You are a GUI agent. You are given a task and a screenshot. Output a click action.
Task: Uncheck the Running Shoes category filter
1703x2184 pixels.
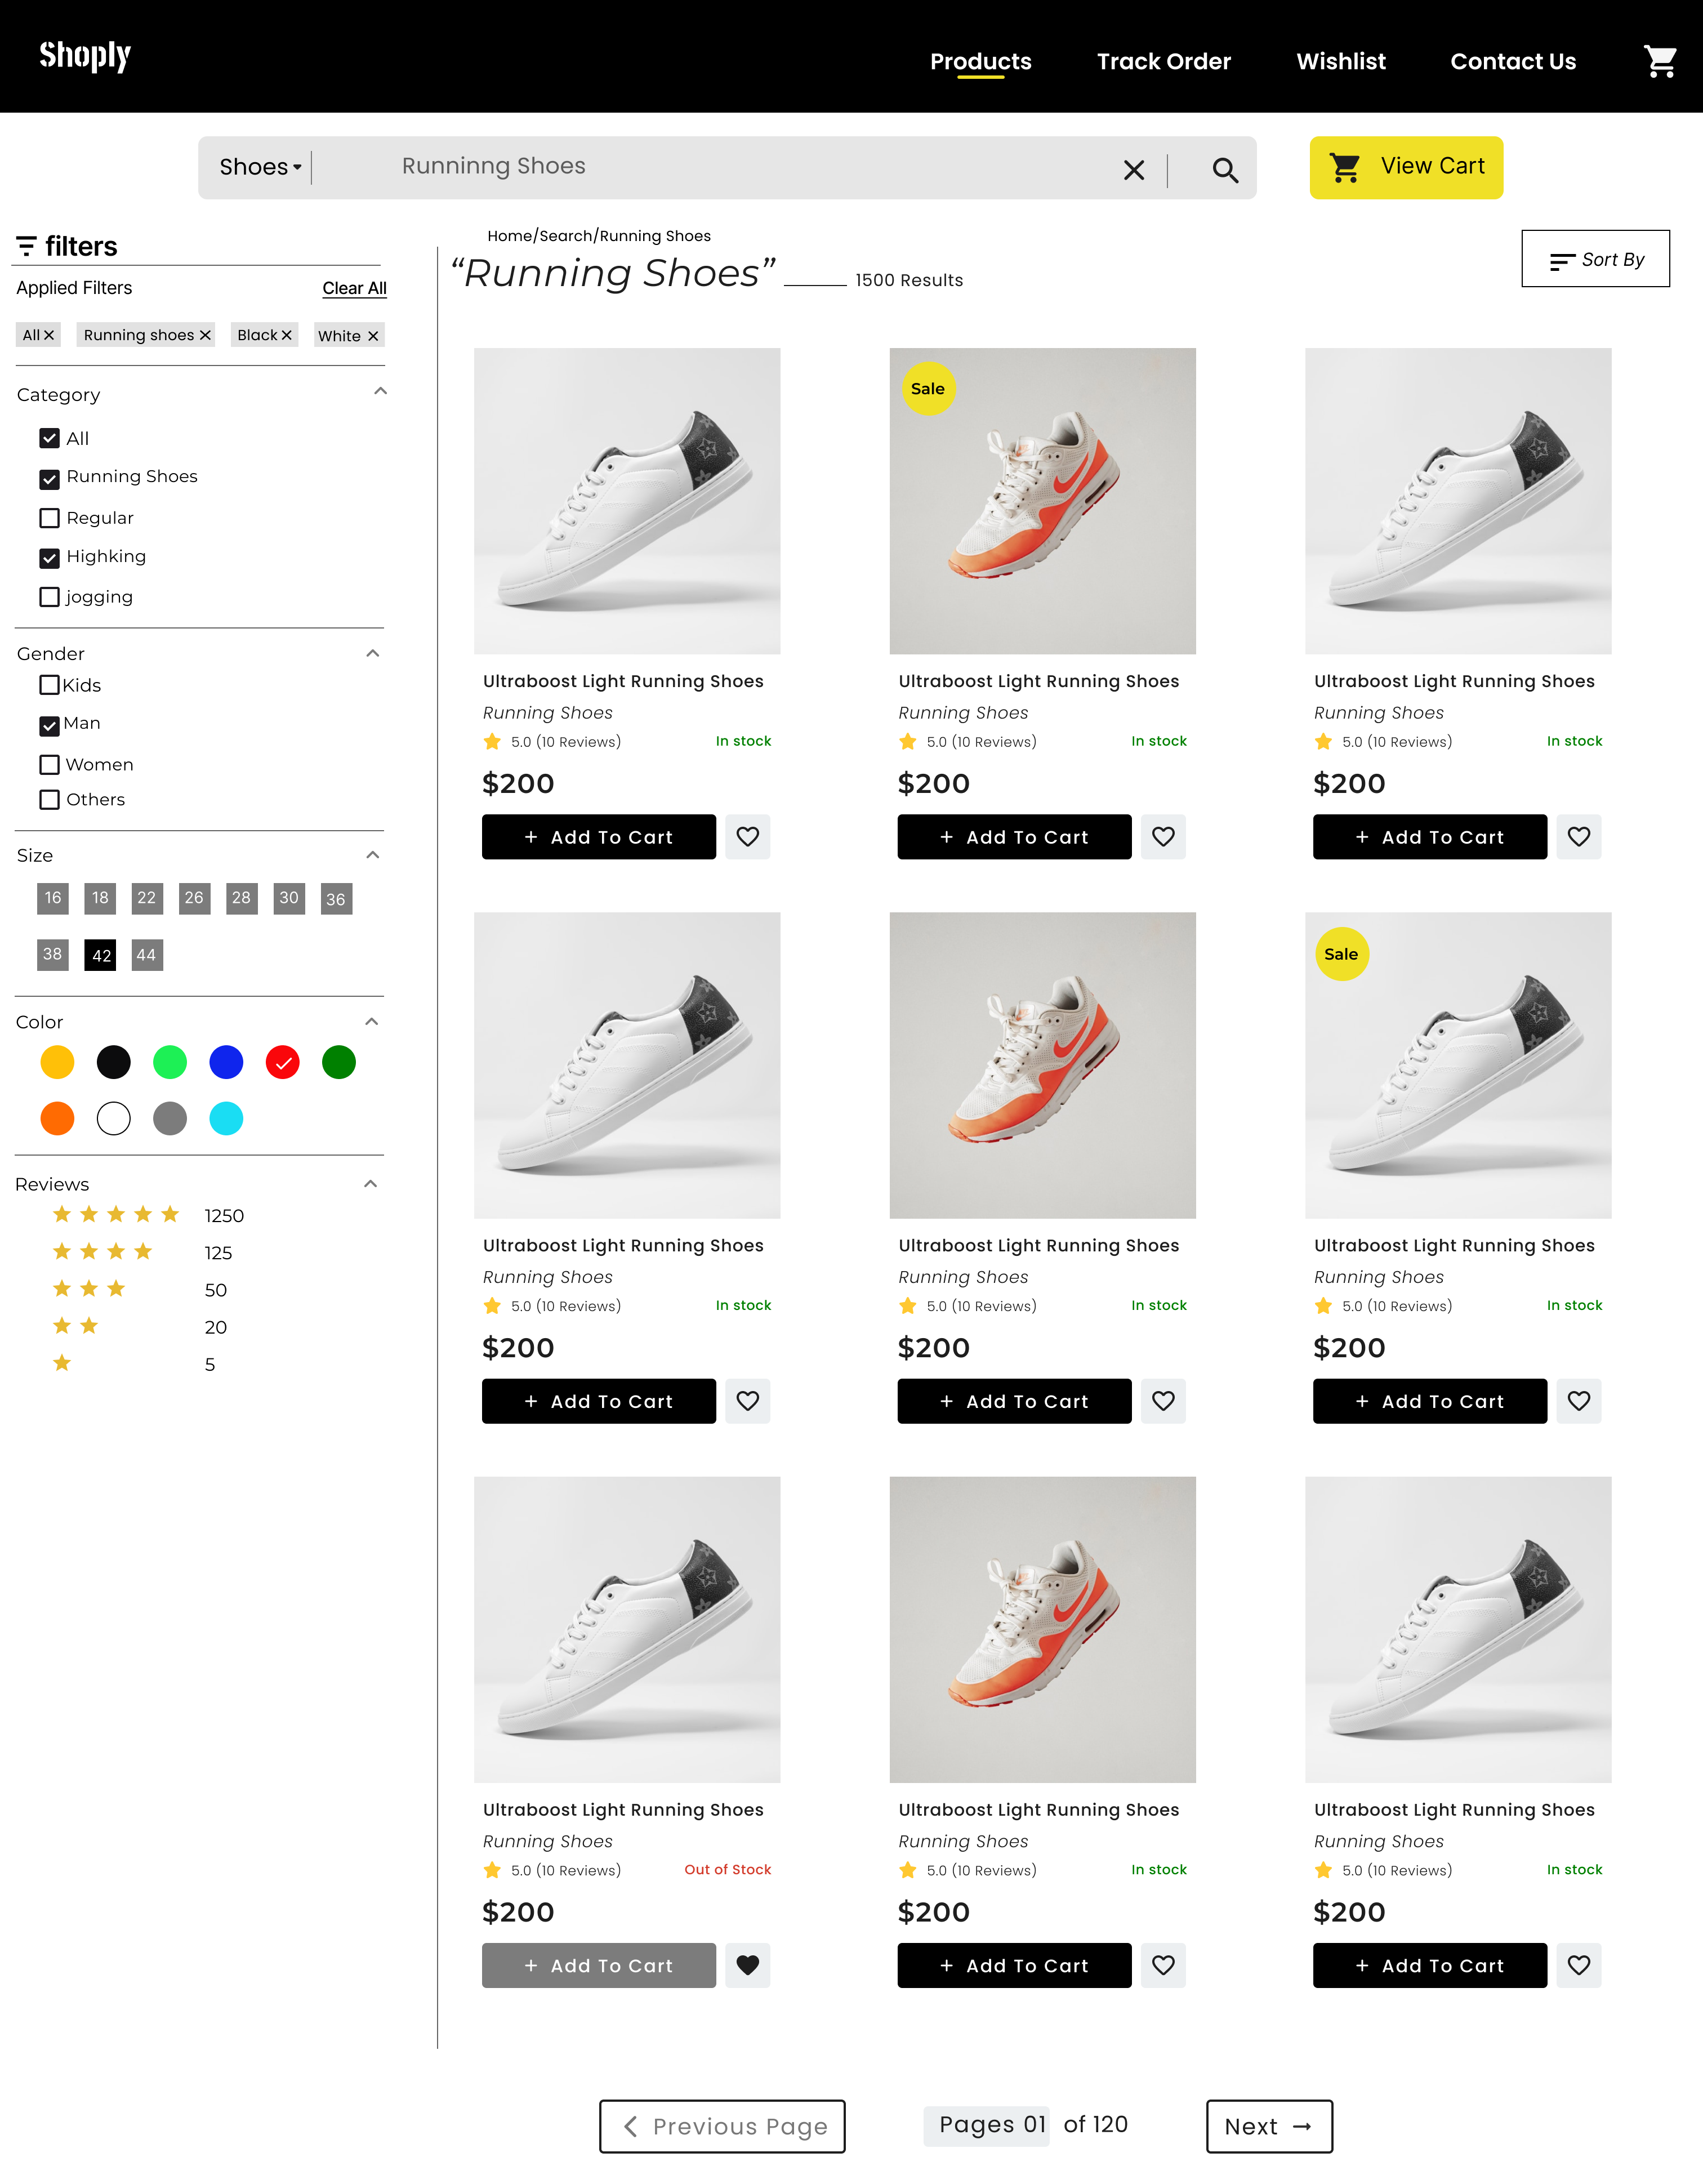[x=50, y=479]
